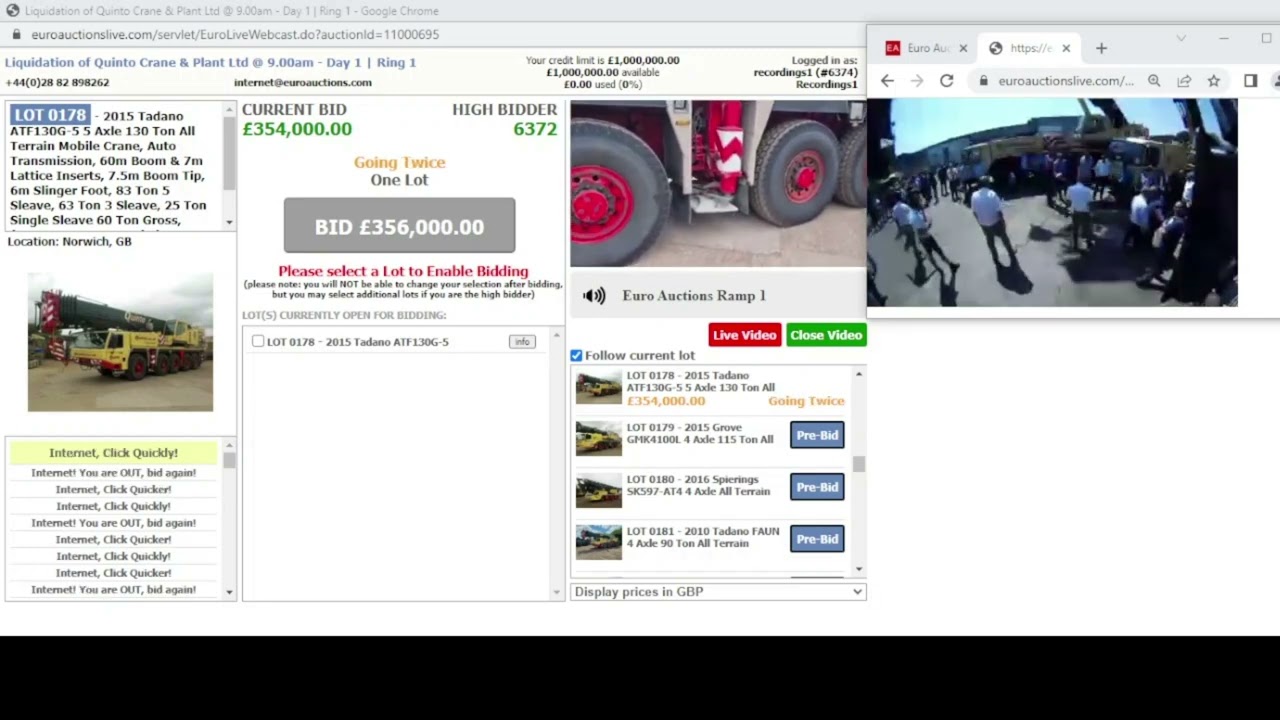Close the Euro Auc tab
Image resolution: width=1280 pixels, height=720 pixels.
963,48
